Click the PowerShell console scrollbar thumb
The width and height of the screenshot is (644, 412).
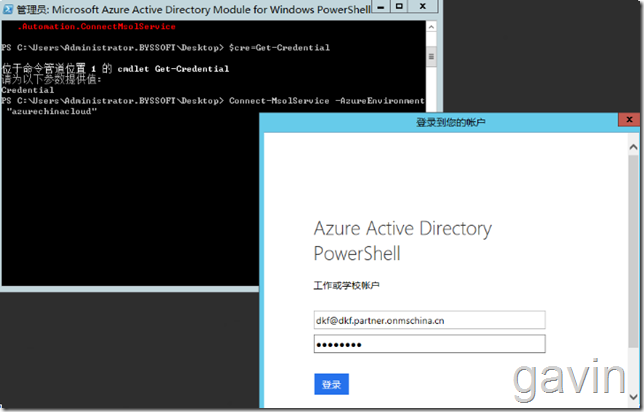431,57
